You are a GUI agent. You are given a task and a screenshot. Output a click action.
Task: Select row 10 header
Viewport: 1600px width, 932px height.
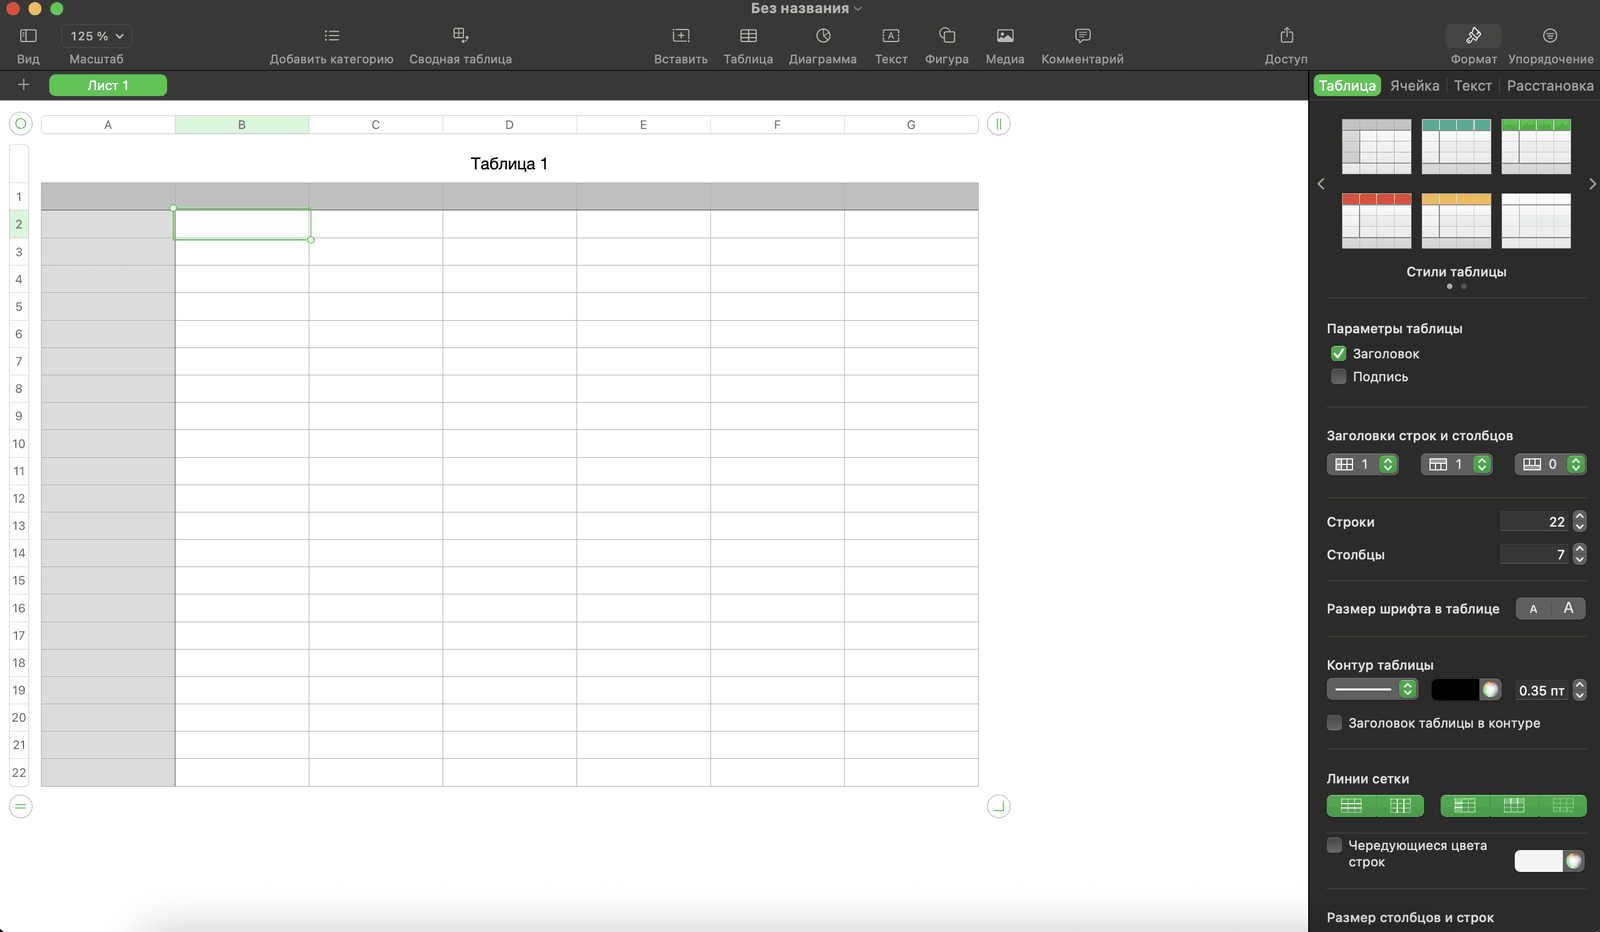(19, 444)
